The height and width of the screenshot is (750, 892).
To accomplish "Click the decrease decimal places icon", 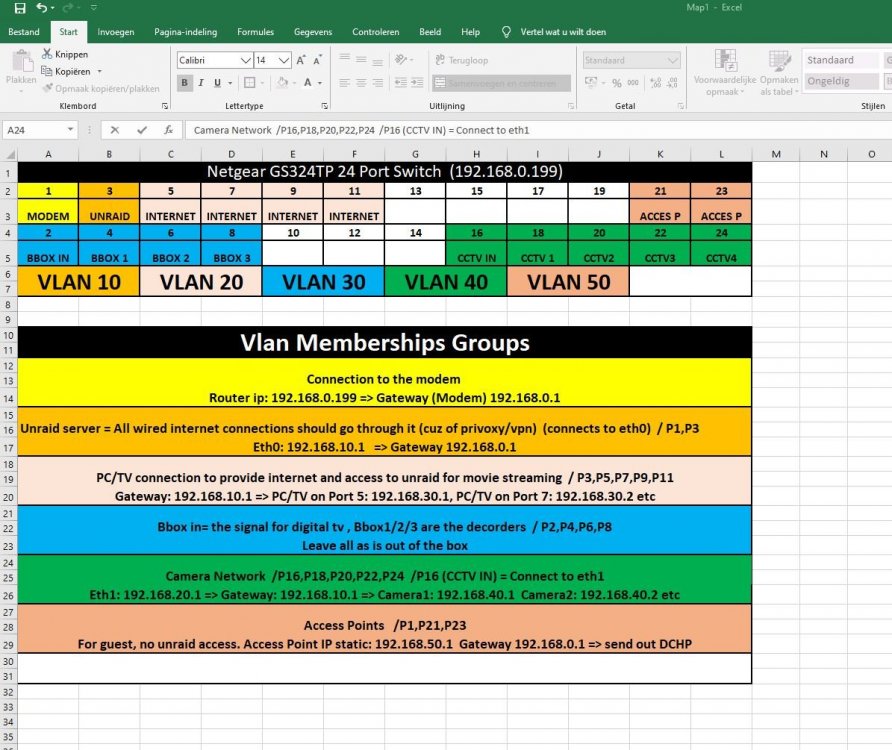I will (x=672, y=83).
